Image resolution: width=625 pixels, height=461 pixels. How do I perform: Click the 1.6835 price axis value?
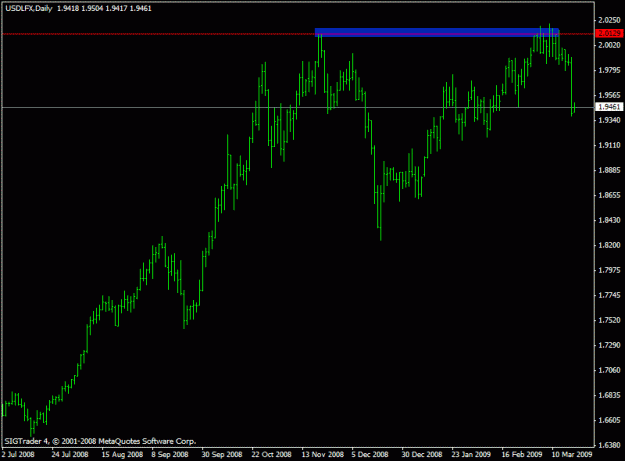tap(609, 395)
